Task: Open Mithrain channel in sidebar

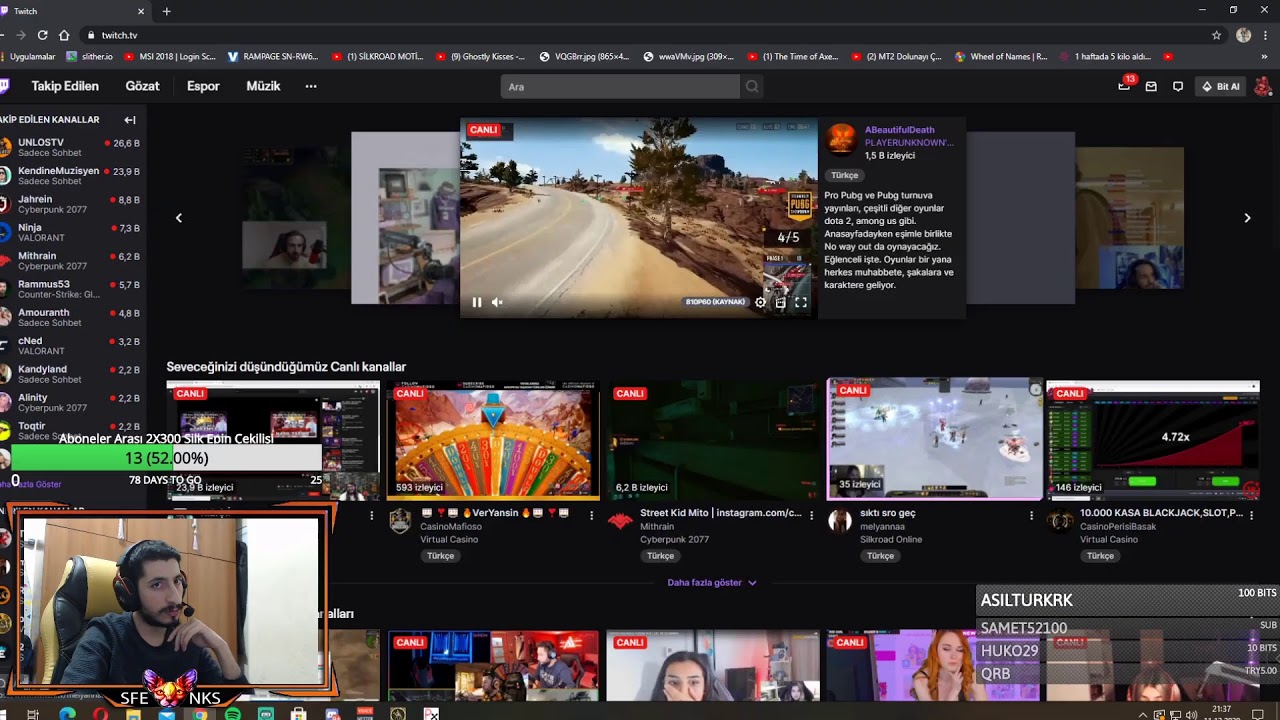Action: tap(72, 261)
